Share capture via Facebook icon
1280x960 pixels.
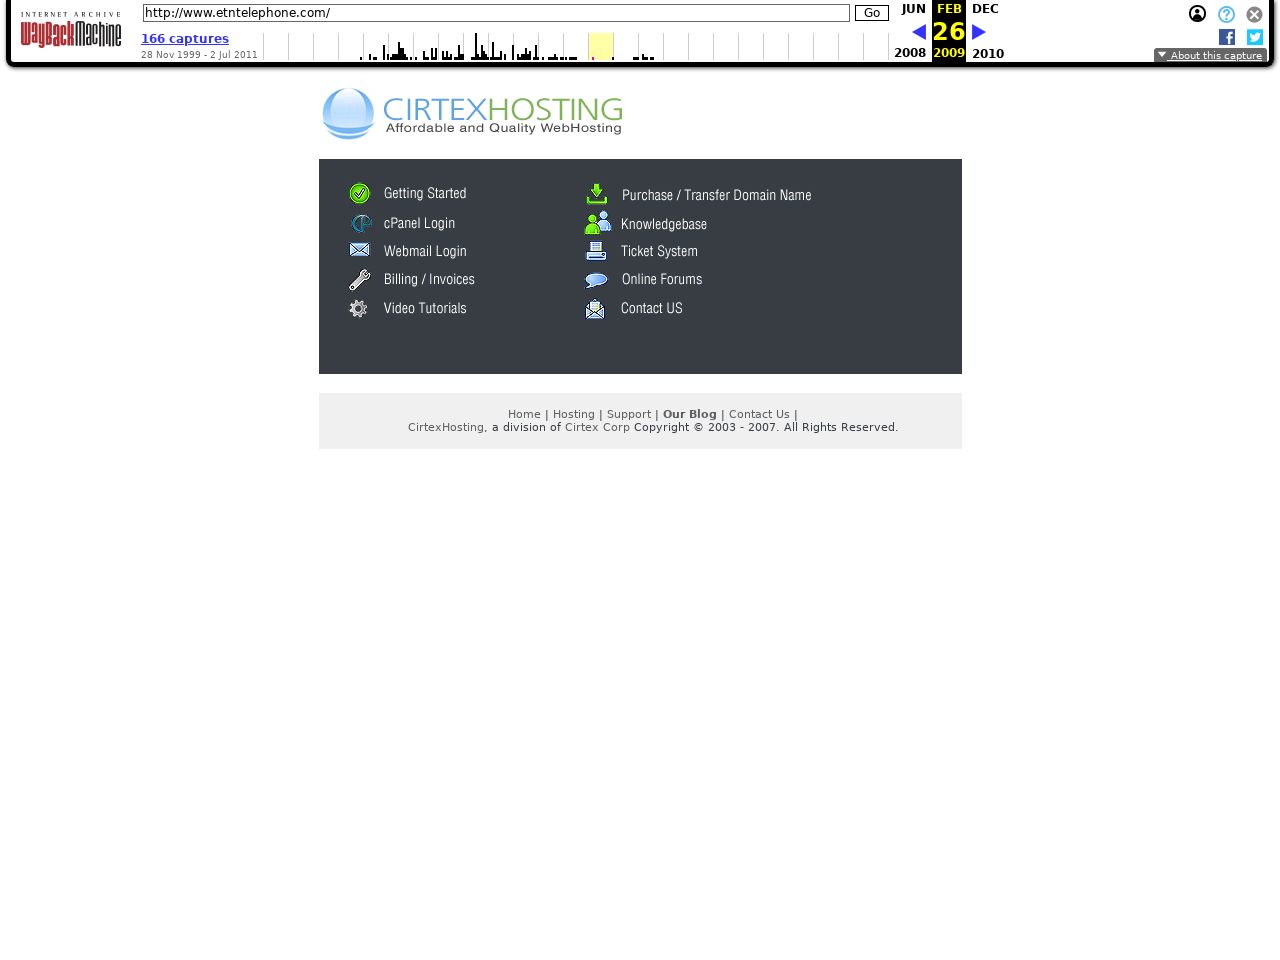(x=1227, y=37)
